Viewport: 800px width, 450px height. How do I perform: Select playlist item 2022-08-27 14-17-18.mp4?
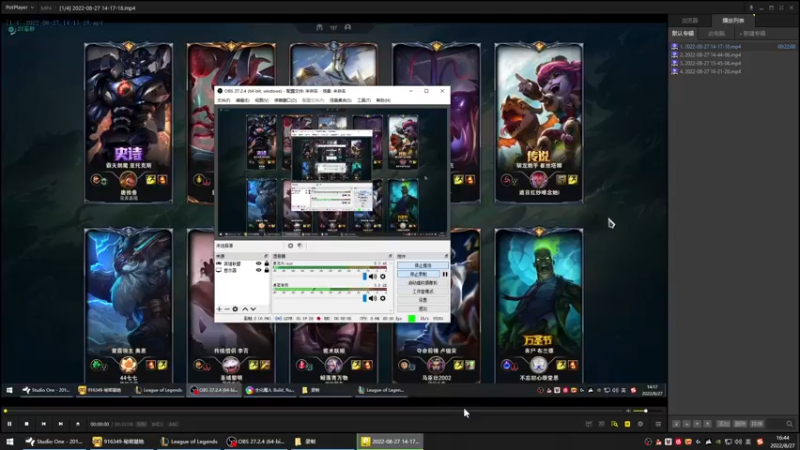[x=733, y=46]
